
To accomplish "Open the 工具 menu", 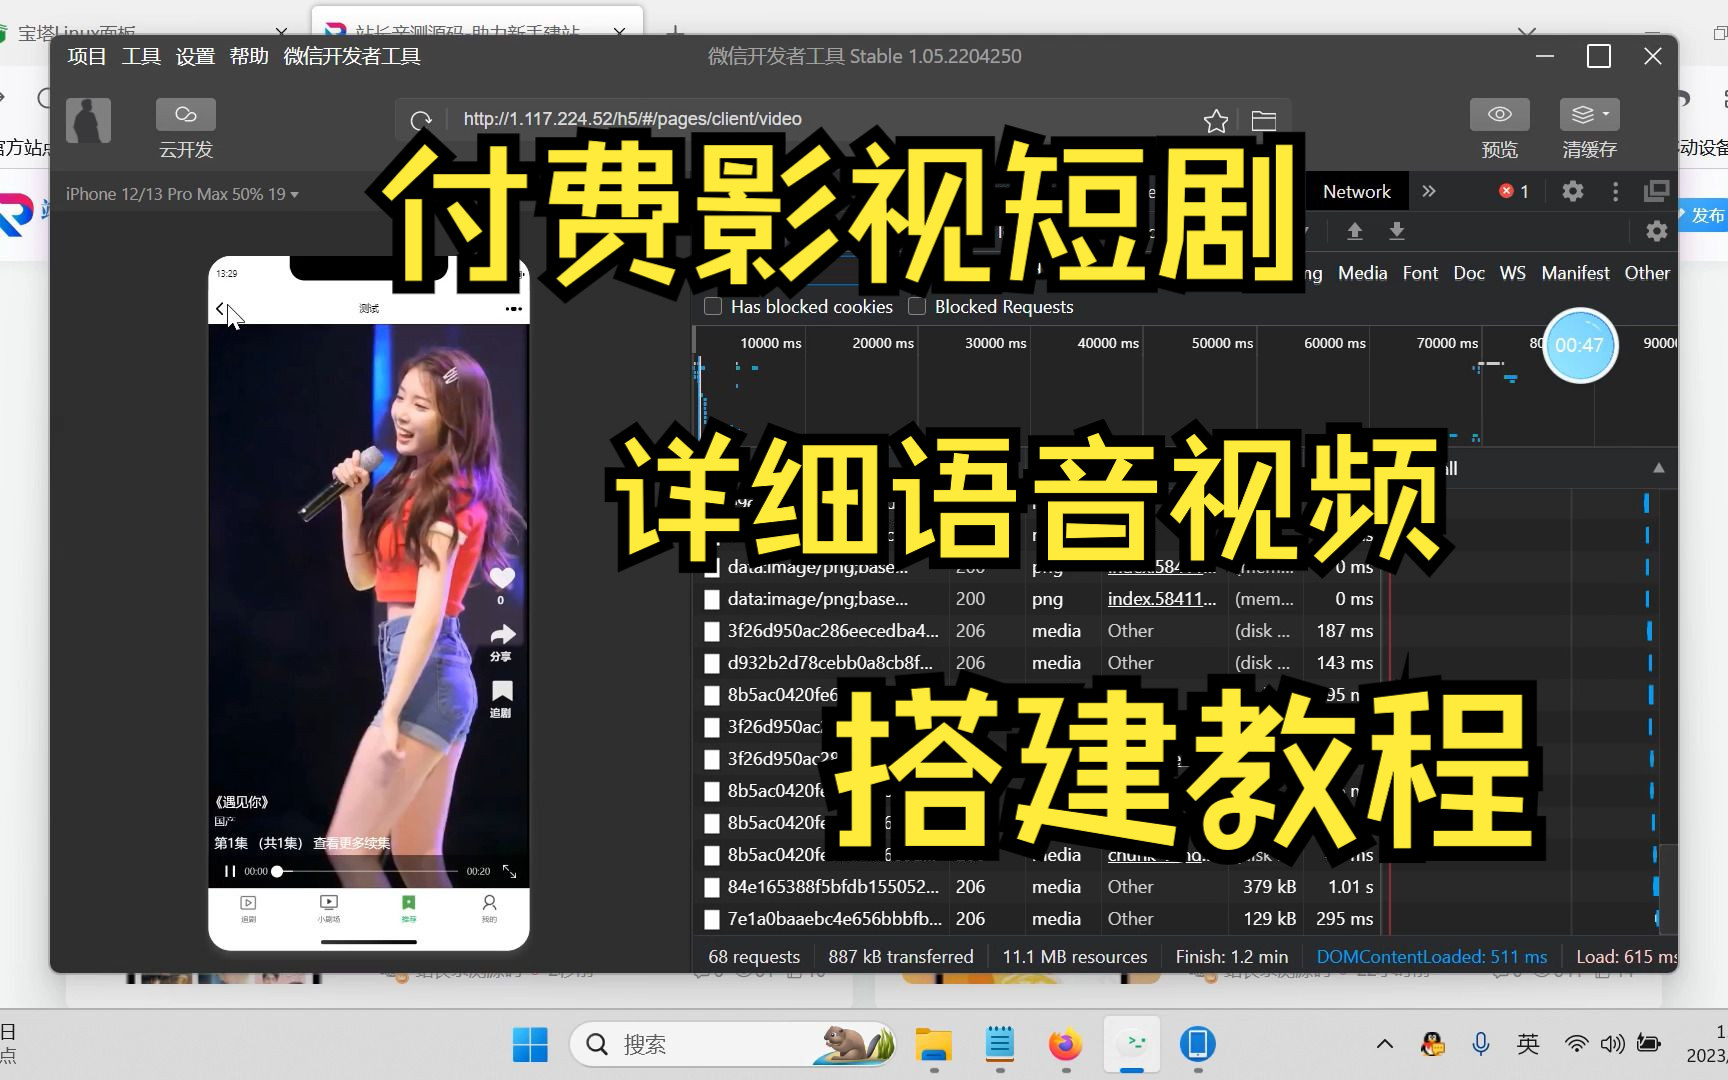I will (x=141, y=56).
